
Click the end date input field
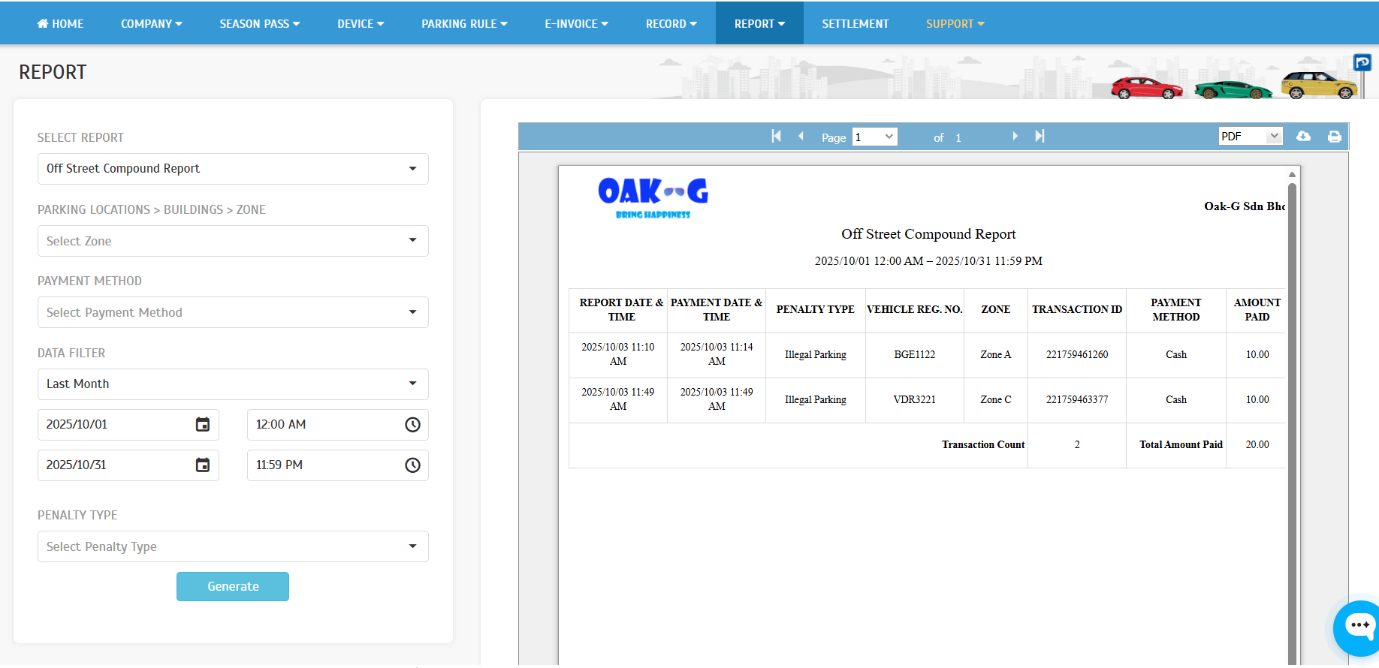pos(115,465)
